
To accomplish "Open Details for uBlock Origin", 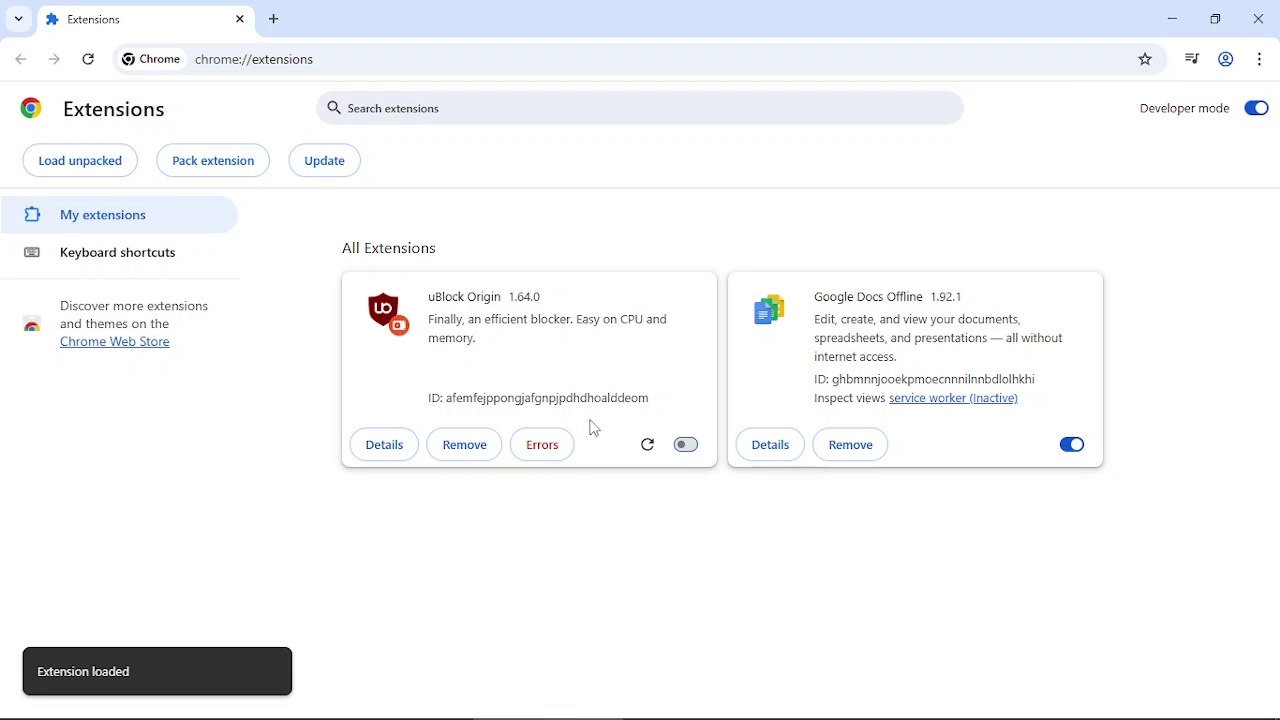I will pyautogui.click(x=384, y=445).
